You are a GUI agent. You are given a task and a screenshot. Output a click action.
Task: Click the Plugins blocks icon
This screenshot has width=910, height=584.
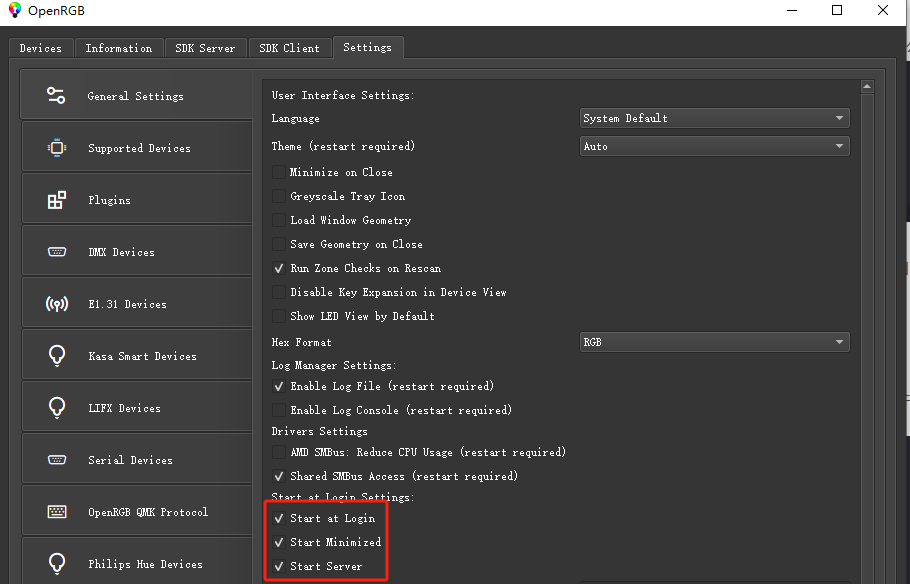pos(56,200)
